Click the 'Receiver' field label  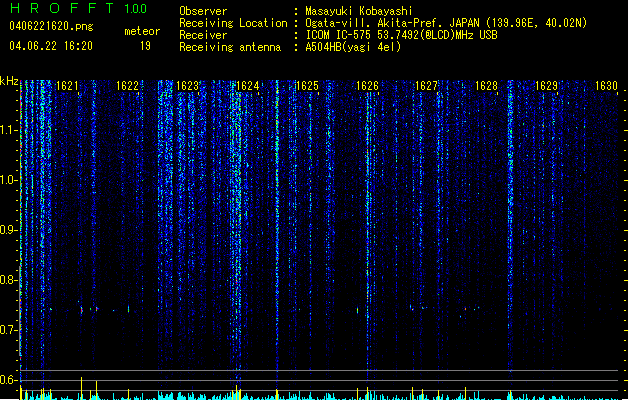[203, 35]
